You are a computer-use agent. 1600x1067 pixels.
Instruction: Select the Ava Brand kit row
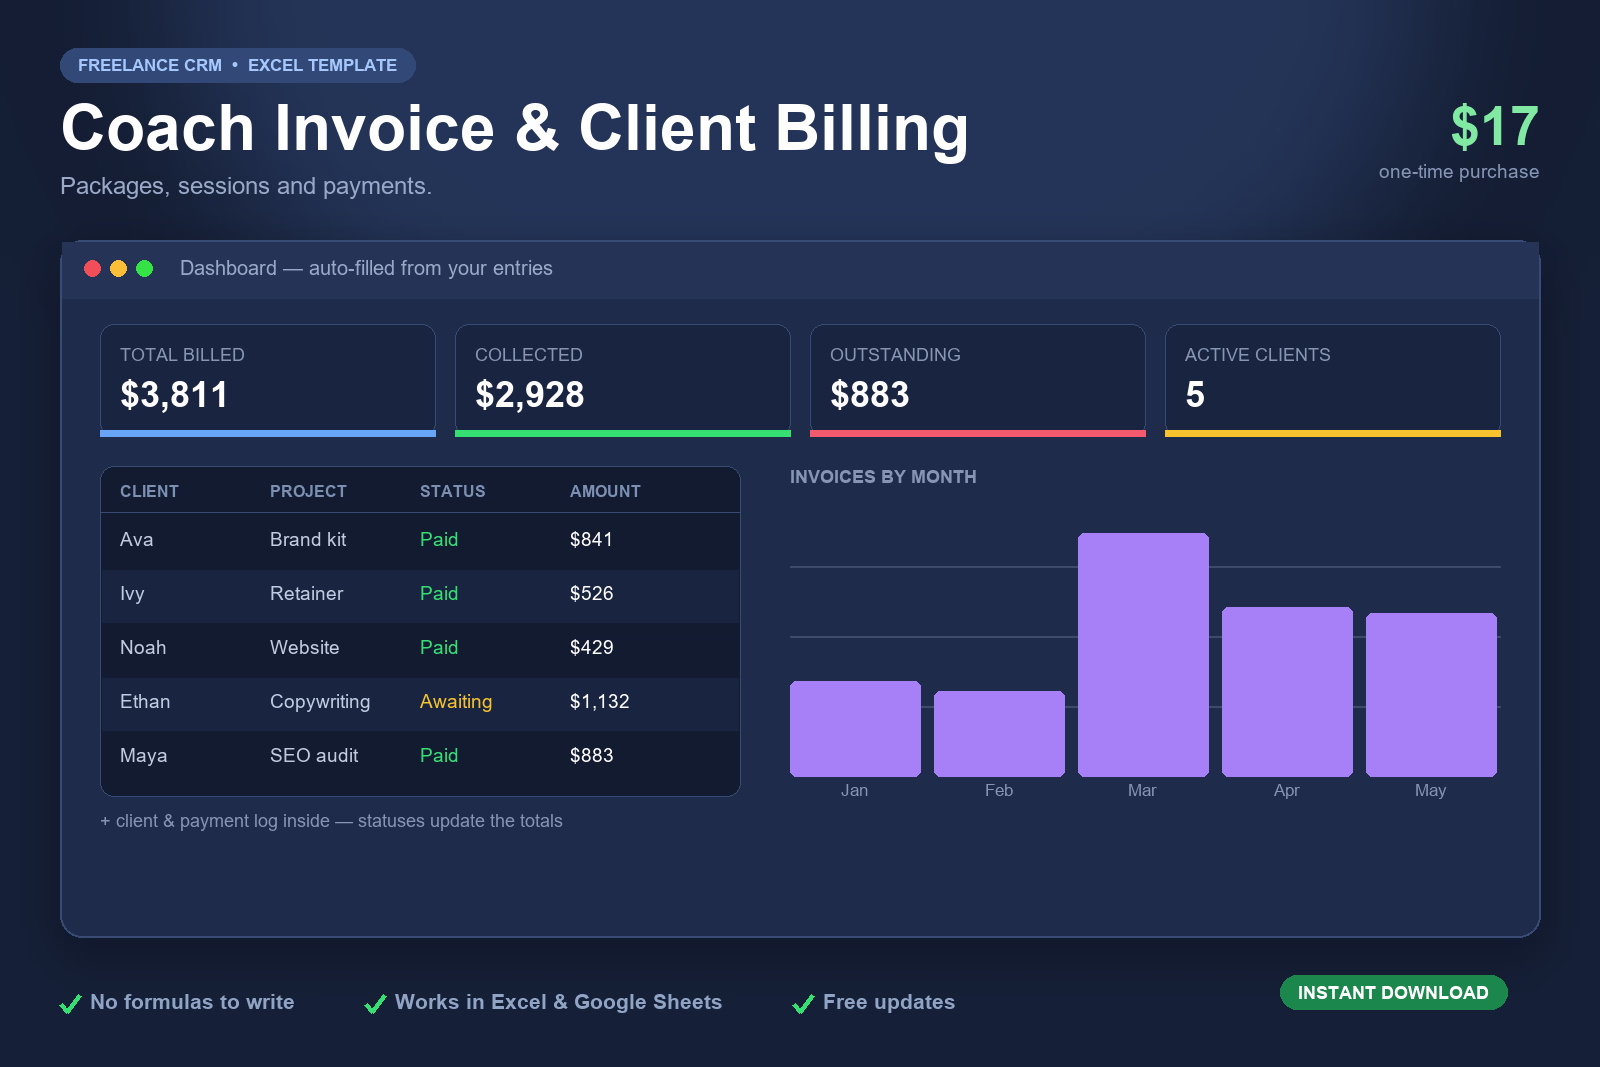tap(420, 540)
